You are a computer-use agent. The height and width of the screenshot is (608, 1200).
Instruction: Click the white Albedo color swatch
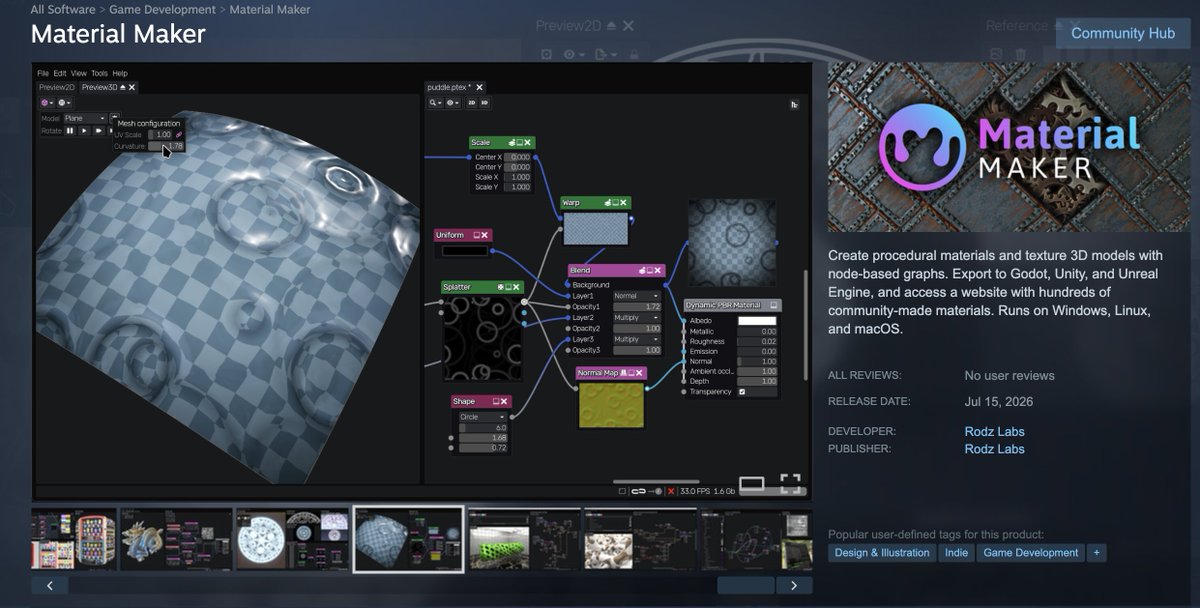click(x=757, y=320)
